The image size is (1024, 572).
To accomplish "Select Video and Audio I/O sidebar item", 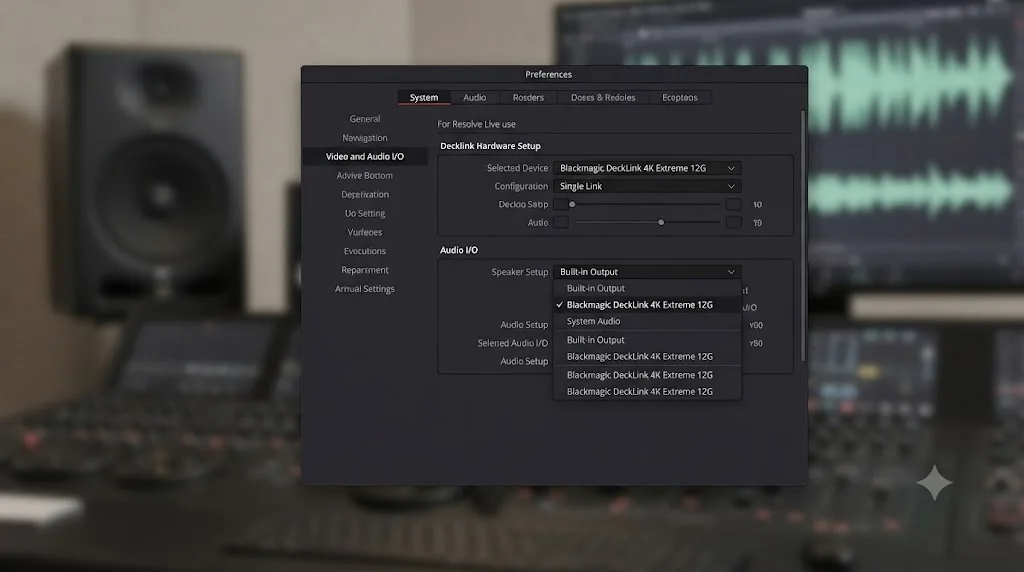I will [364, 157].
